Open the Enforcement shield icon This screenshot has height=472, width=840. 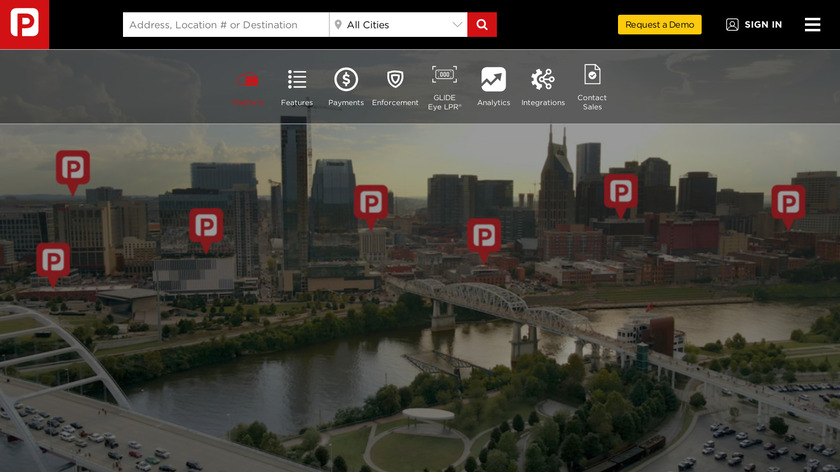tap(395, 80)
